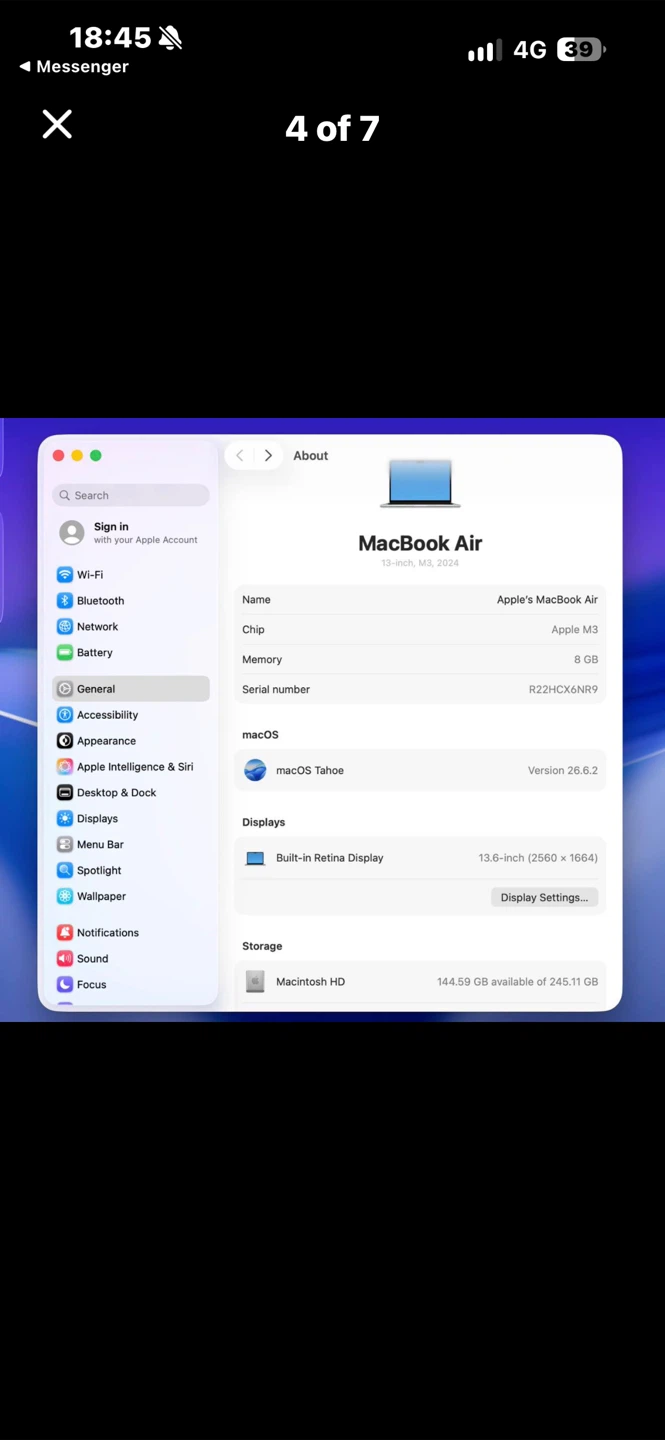Open Focus settings

(131, 985)
